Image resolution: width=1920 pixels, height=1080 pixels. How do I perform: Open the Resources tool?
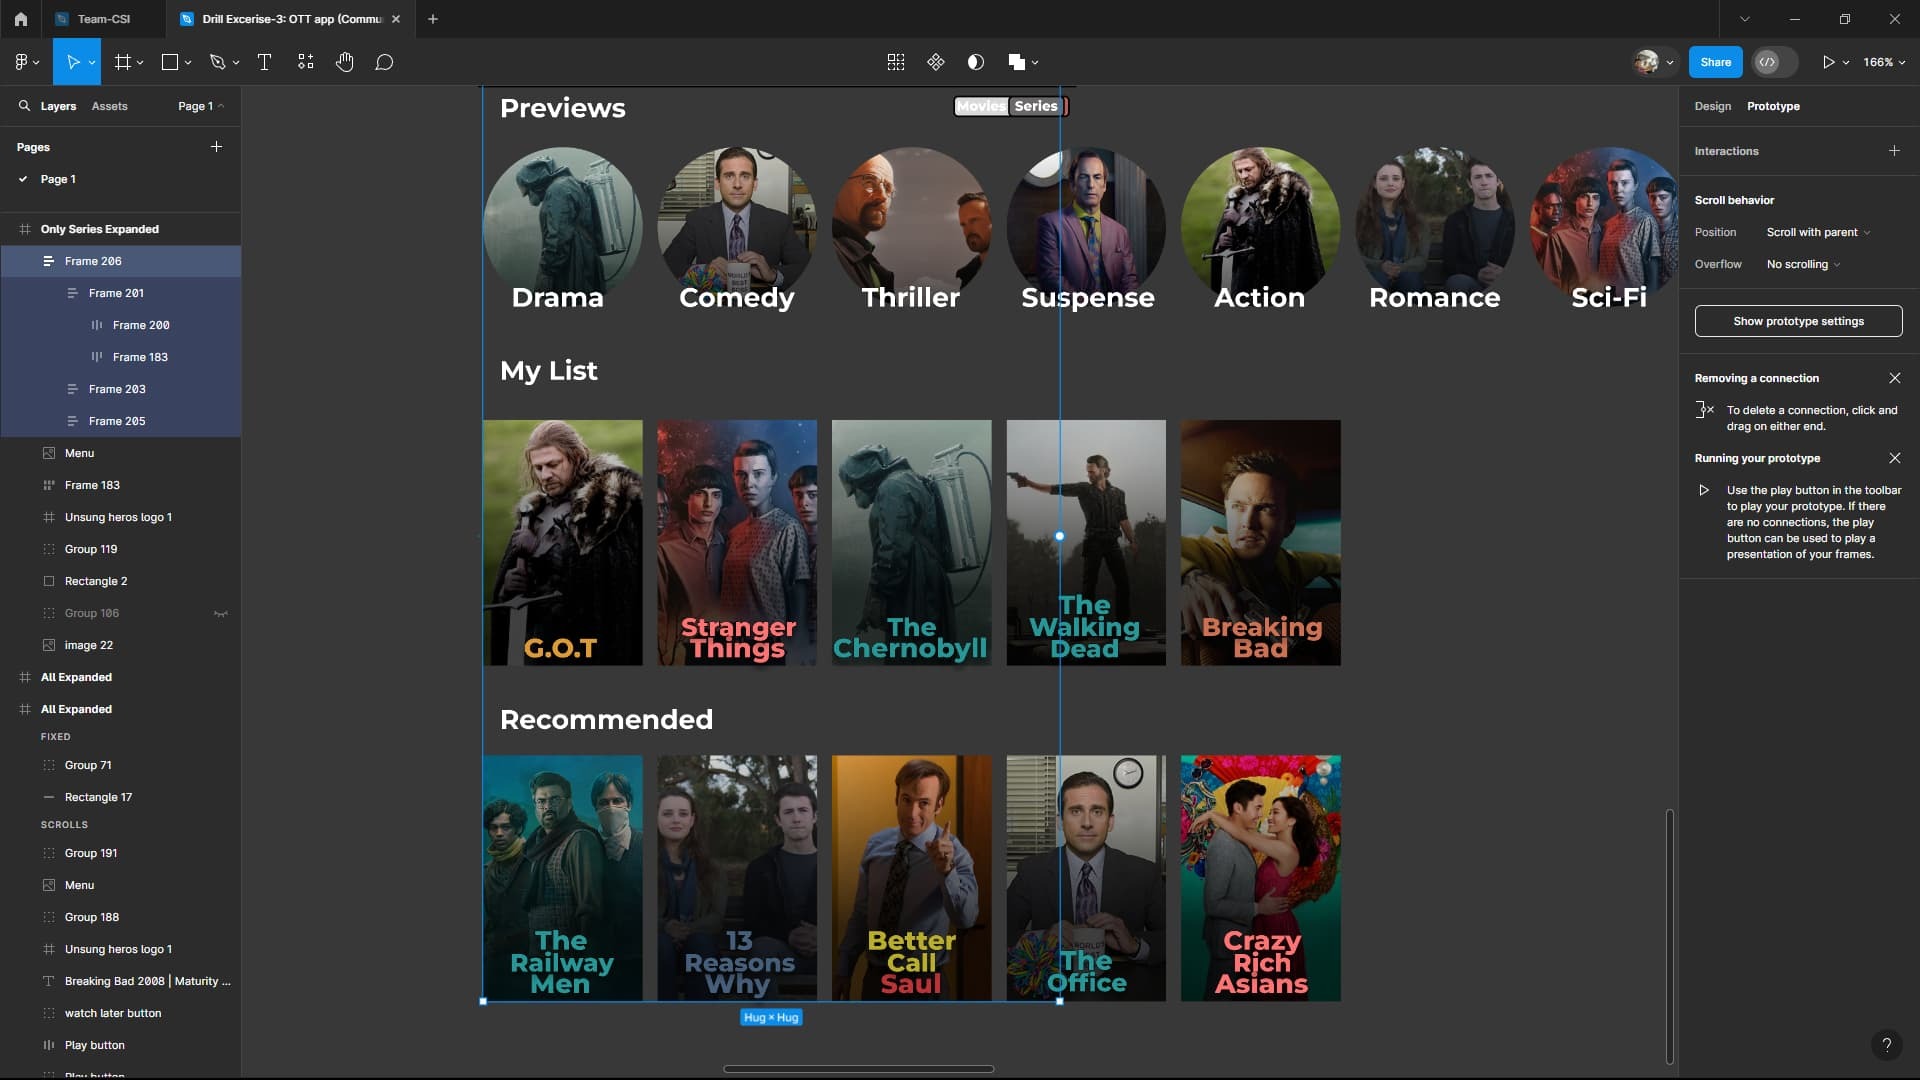point(306,62)
